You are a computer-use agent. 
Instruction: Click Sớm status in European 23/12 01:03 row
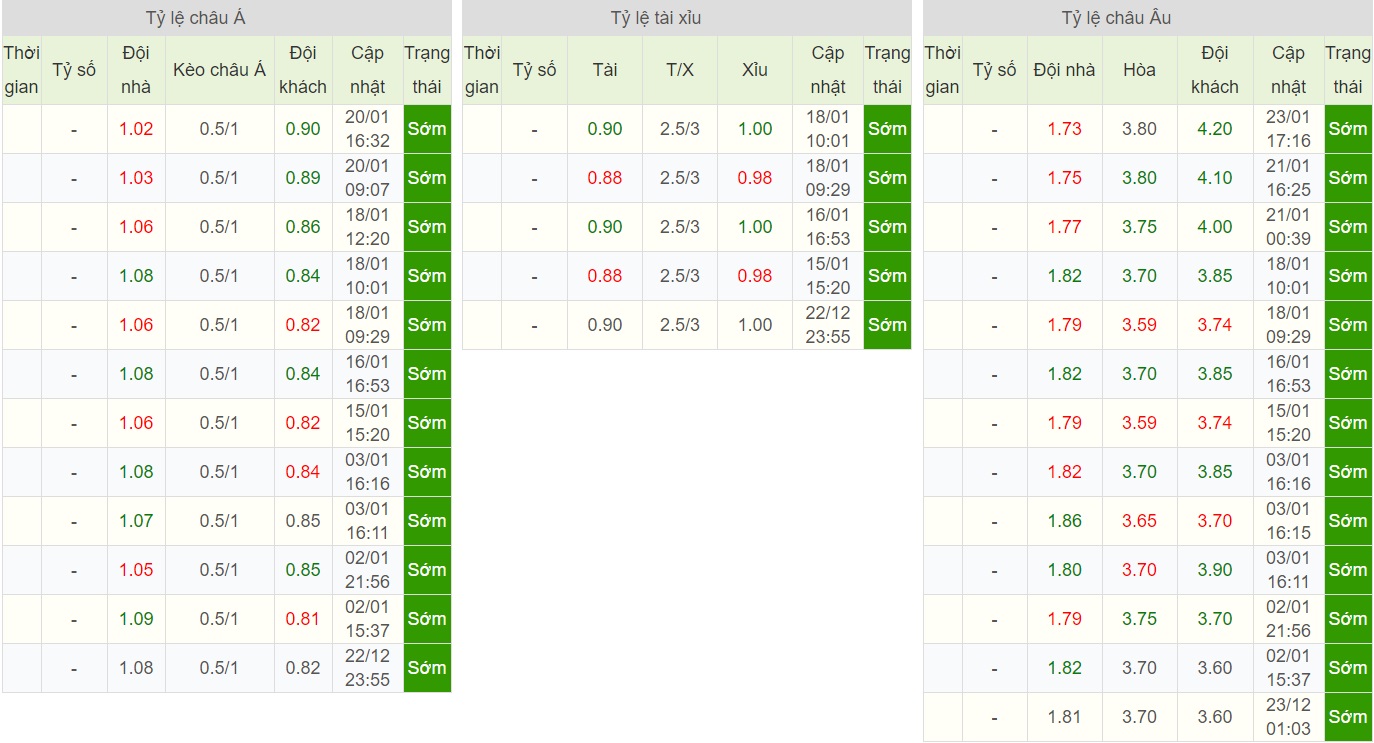click(x=1348, y=717)
